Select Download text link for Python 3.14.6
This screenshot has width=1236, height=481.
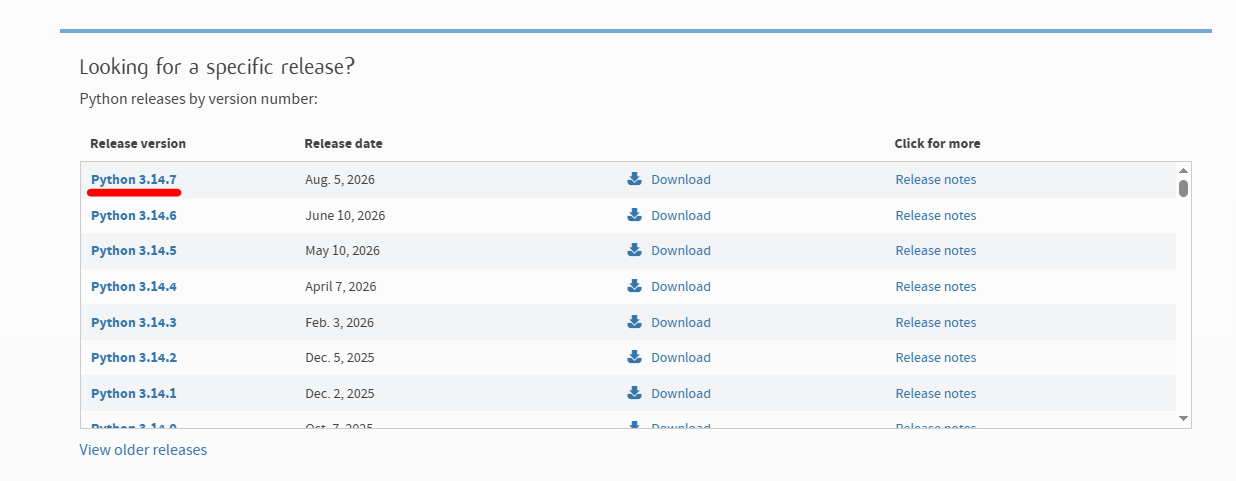681,215
